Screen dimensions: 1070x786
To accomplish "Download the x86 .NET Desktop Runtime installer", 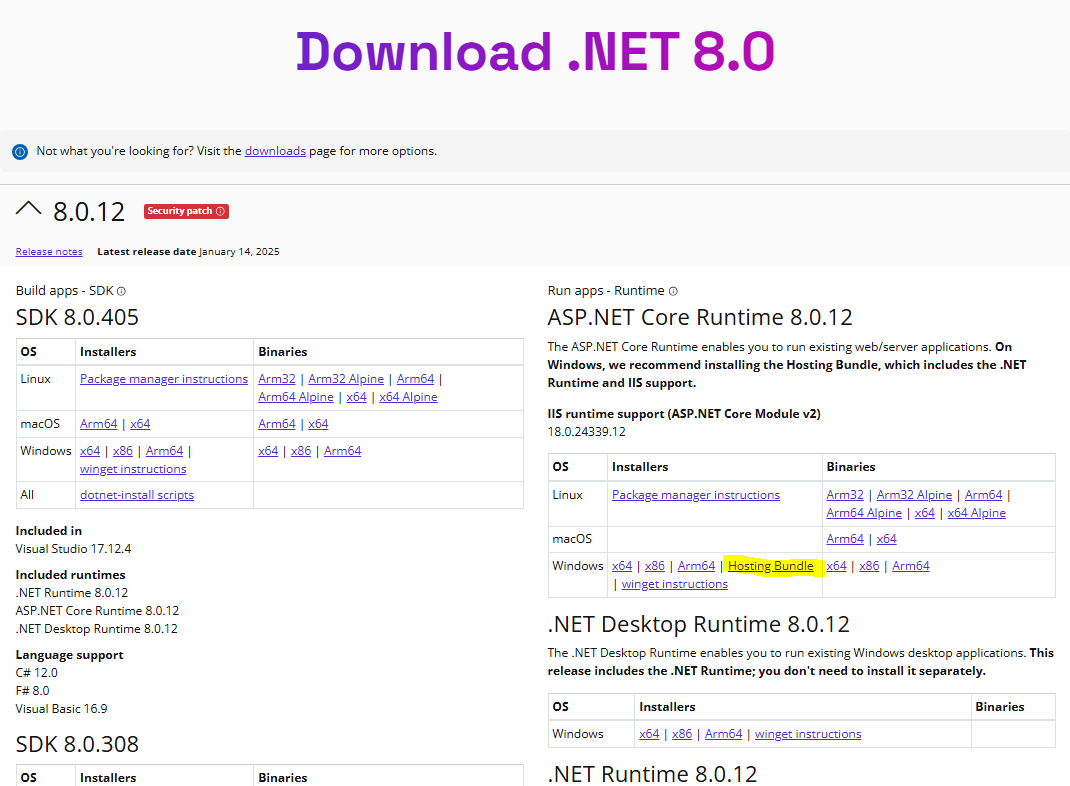I will click(681, 733).
